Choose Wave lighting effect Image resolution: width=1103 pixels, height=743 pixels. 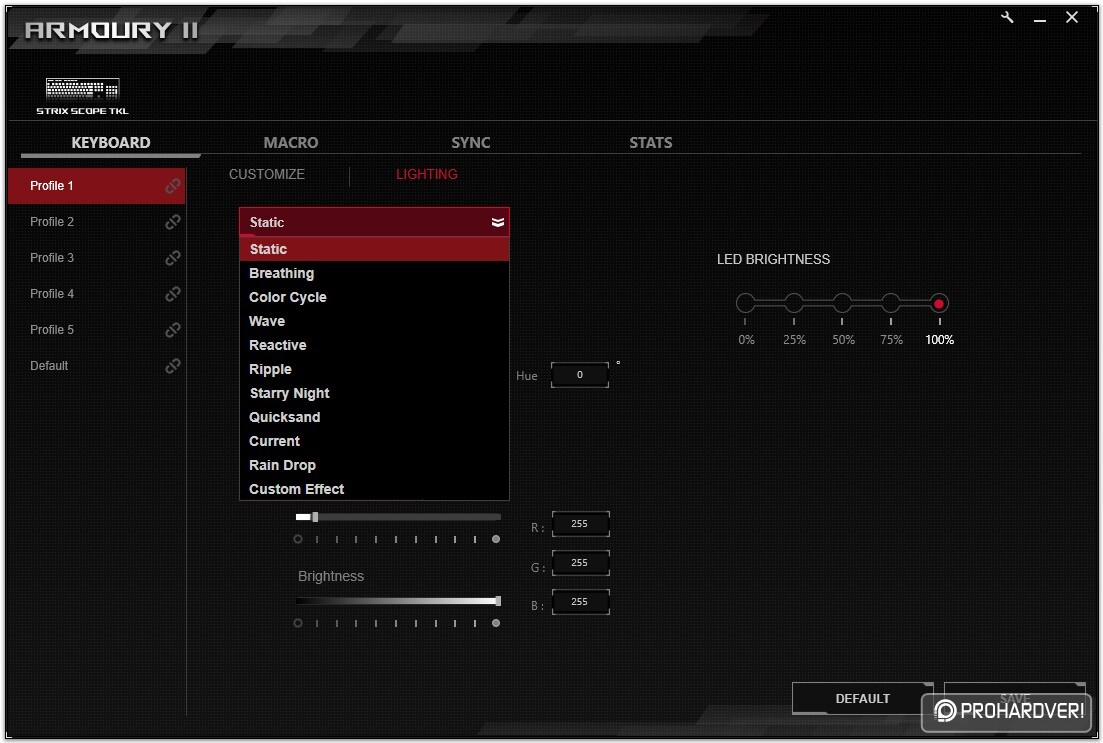[374, 321]
